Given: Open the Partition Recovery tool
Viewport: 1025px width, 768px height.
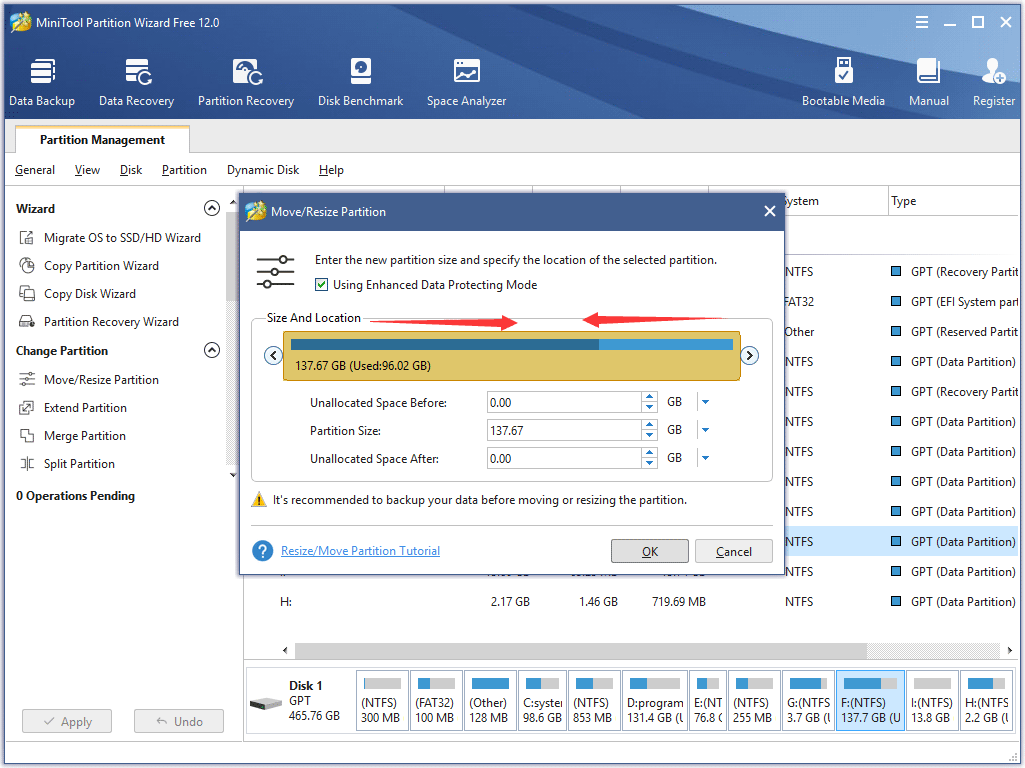Looking at the screenshot, I should point(246,82).
